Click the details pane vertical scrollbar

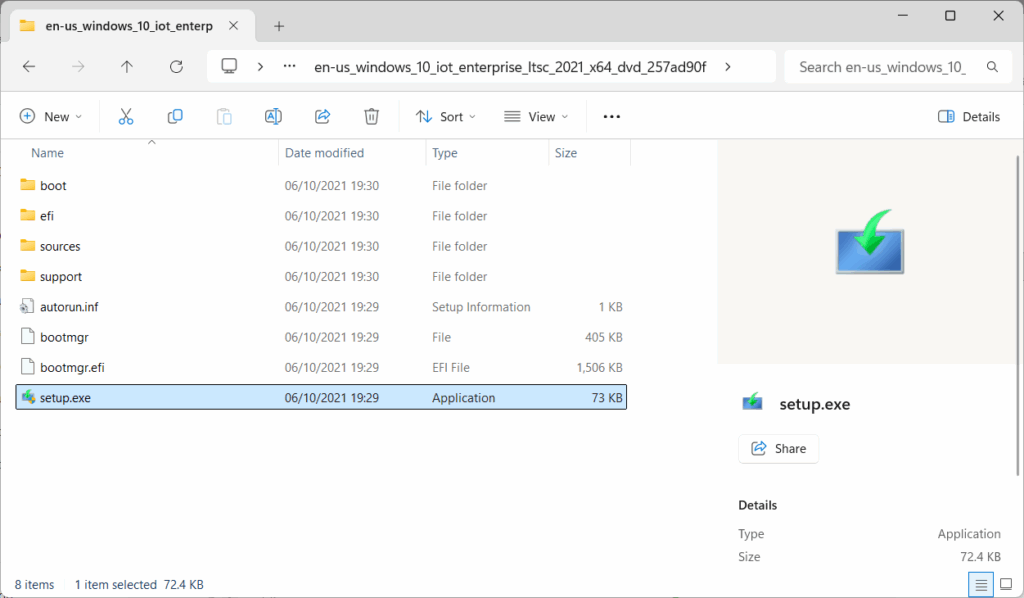(x=1017, y=316)
